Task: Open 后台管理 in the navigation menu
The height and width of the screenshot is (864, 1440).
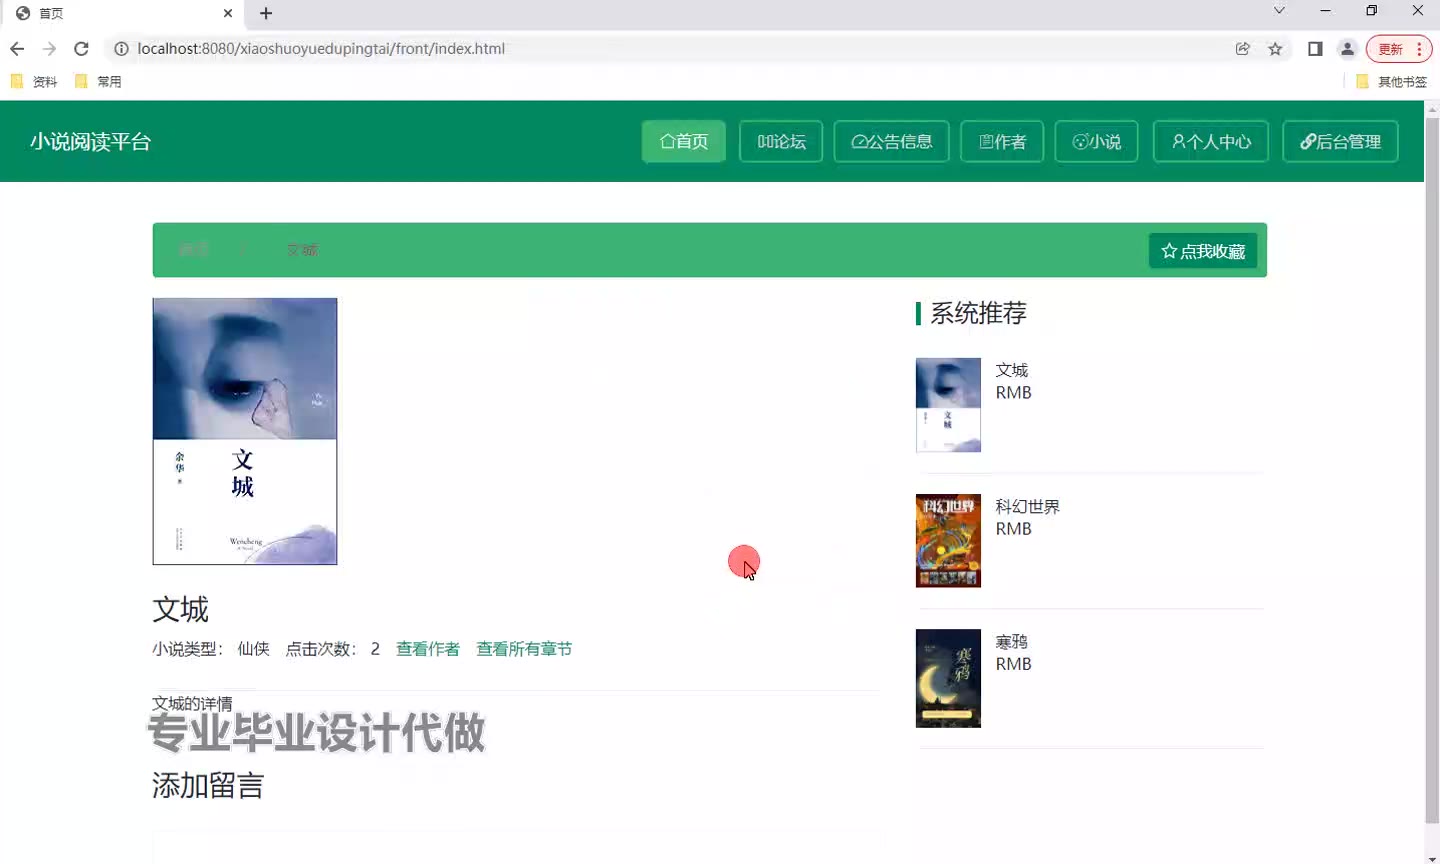Action: point(1341,142)
